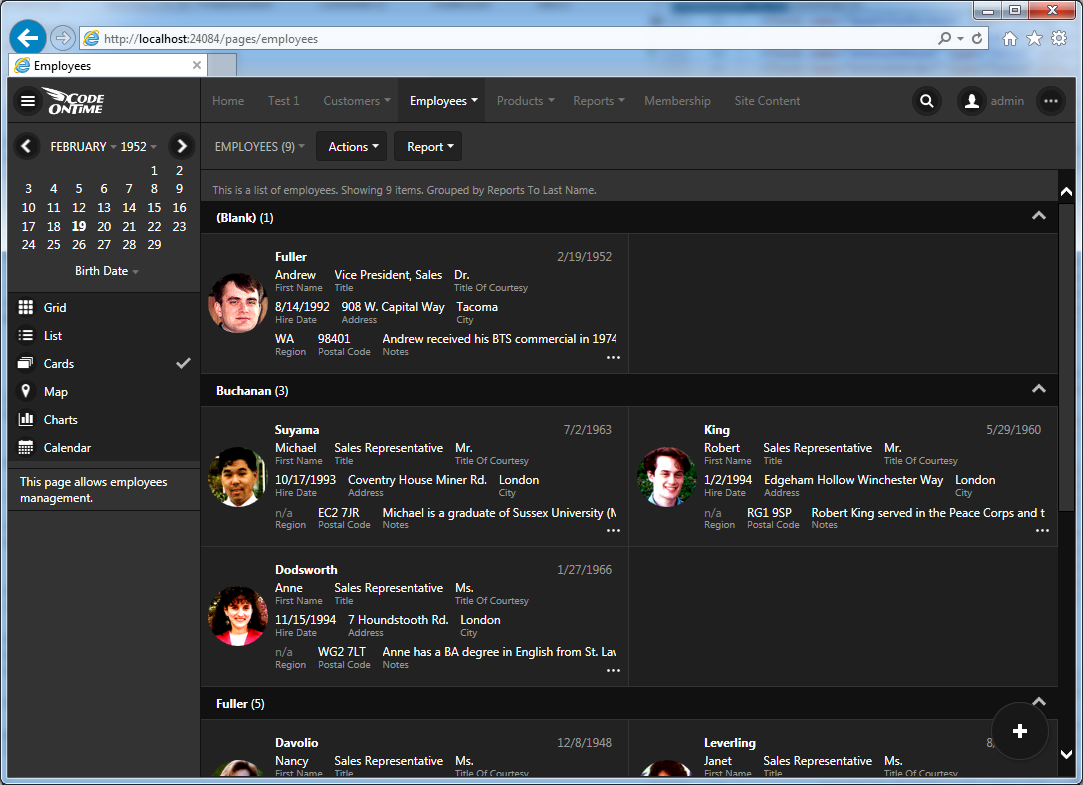Image resolution: width=1083 pixels, height=785 pixels.
Task: Open the 1952 year dropdown
Action: [138, 146]
